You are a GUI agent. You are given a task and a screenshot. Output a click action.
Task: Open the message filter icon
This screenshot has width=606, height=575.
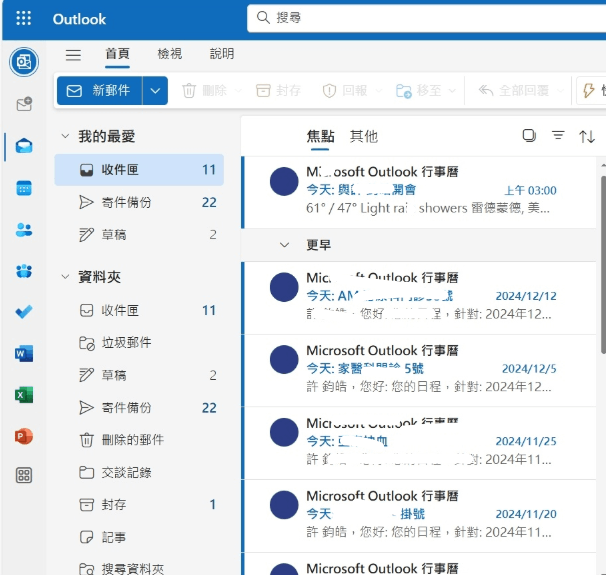coord(558,136)
